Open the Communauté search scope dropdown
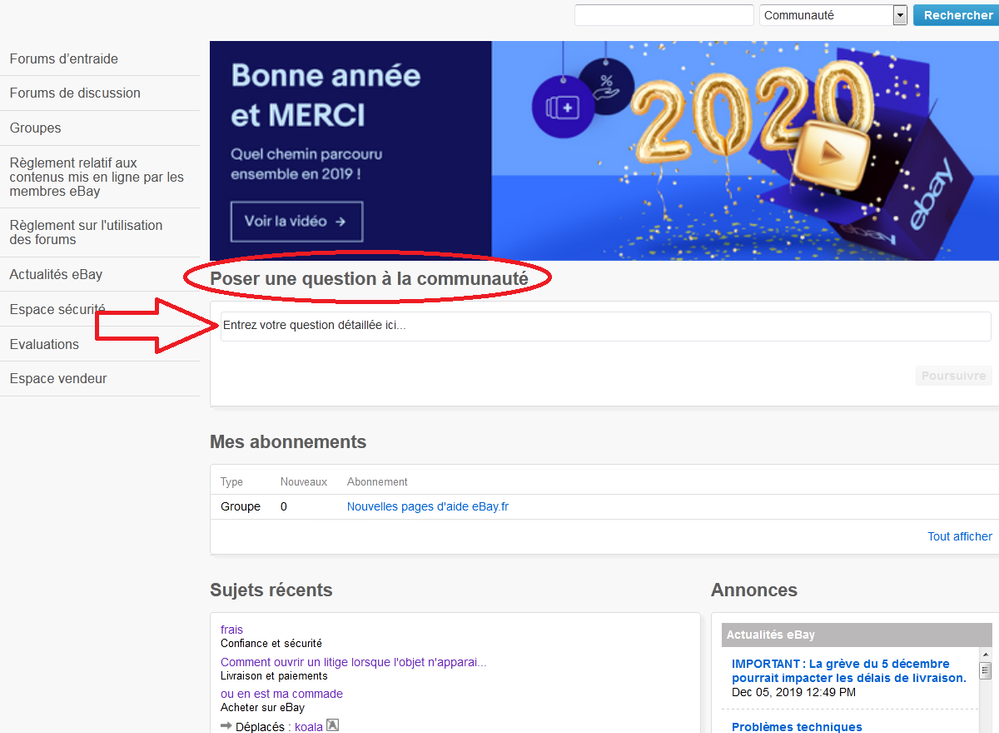Image resolution: width=999 pixels, height=733 pixels. [833, 15]
